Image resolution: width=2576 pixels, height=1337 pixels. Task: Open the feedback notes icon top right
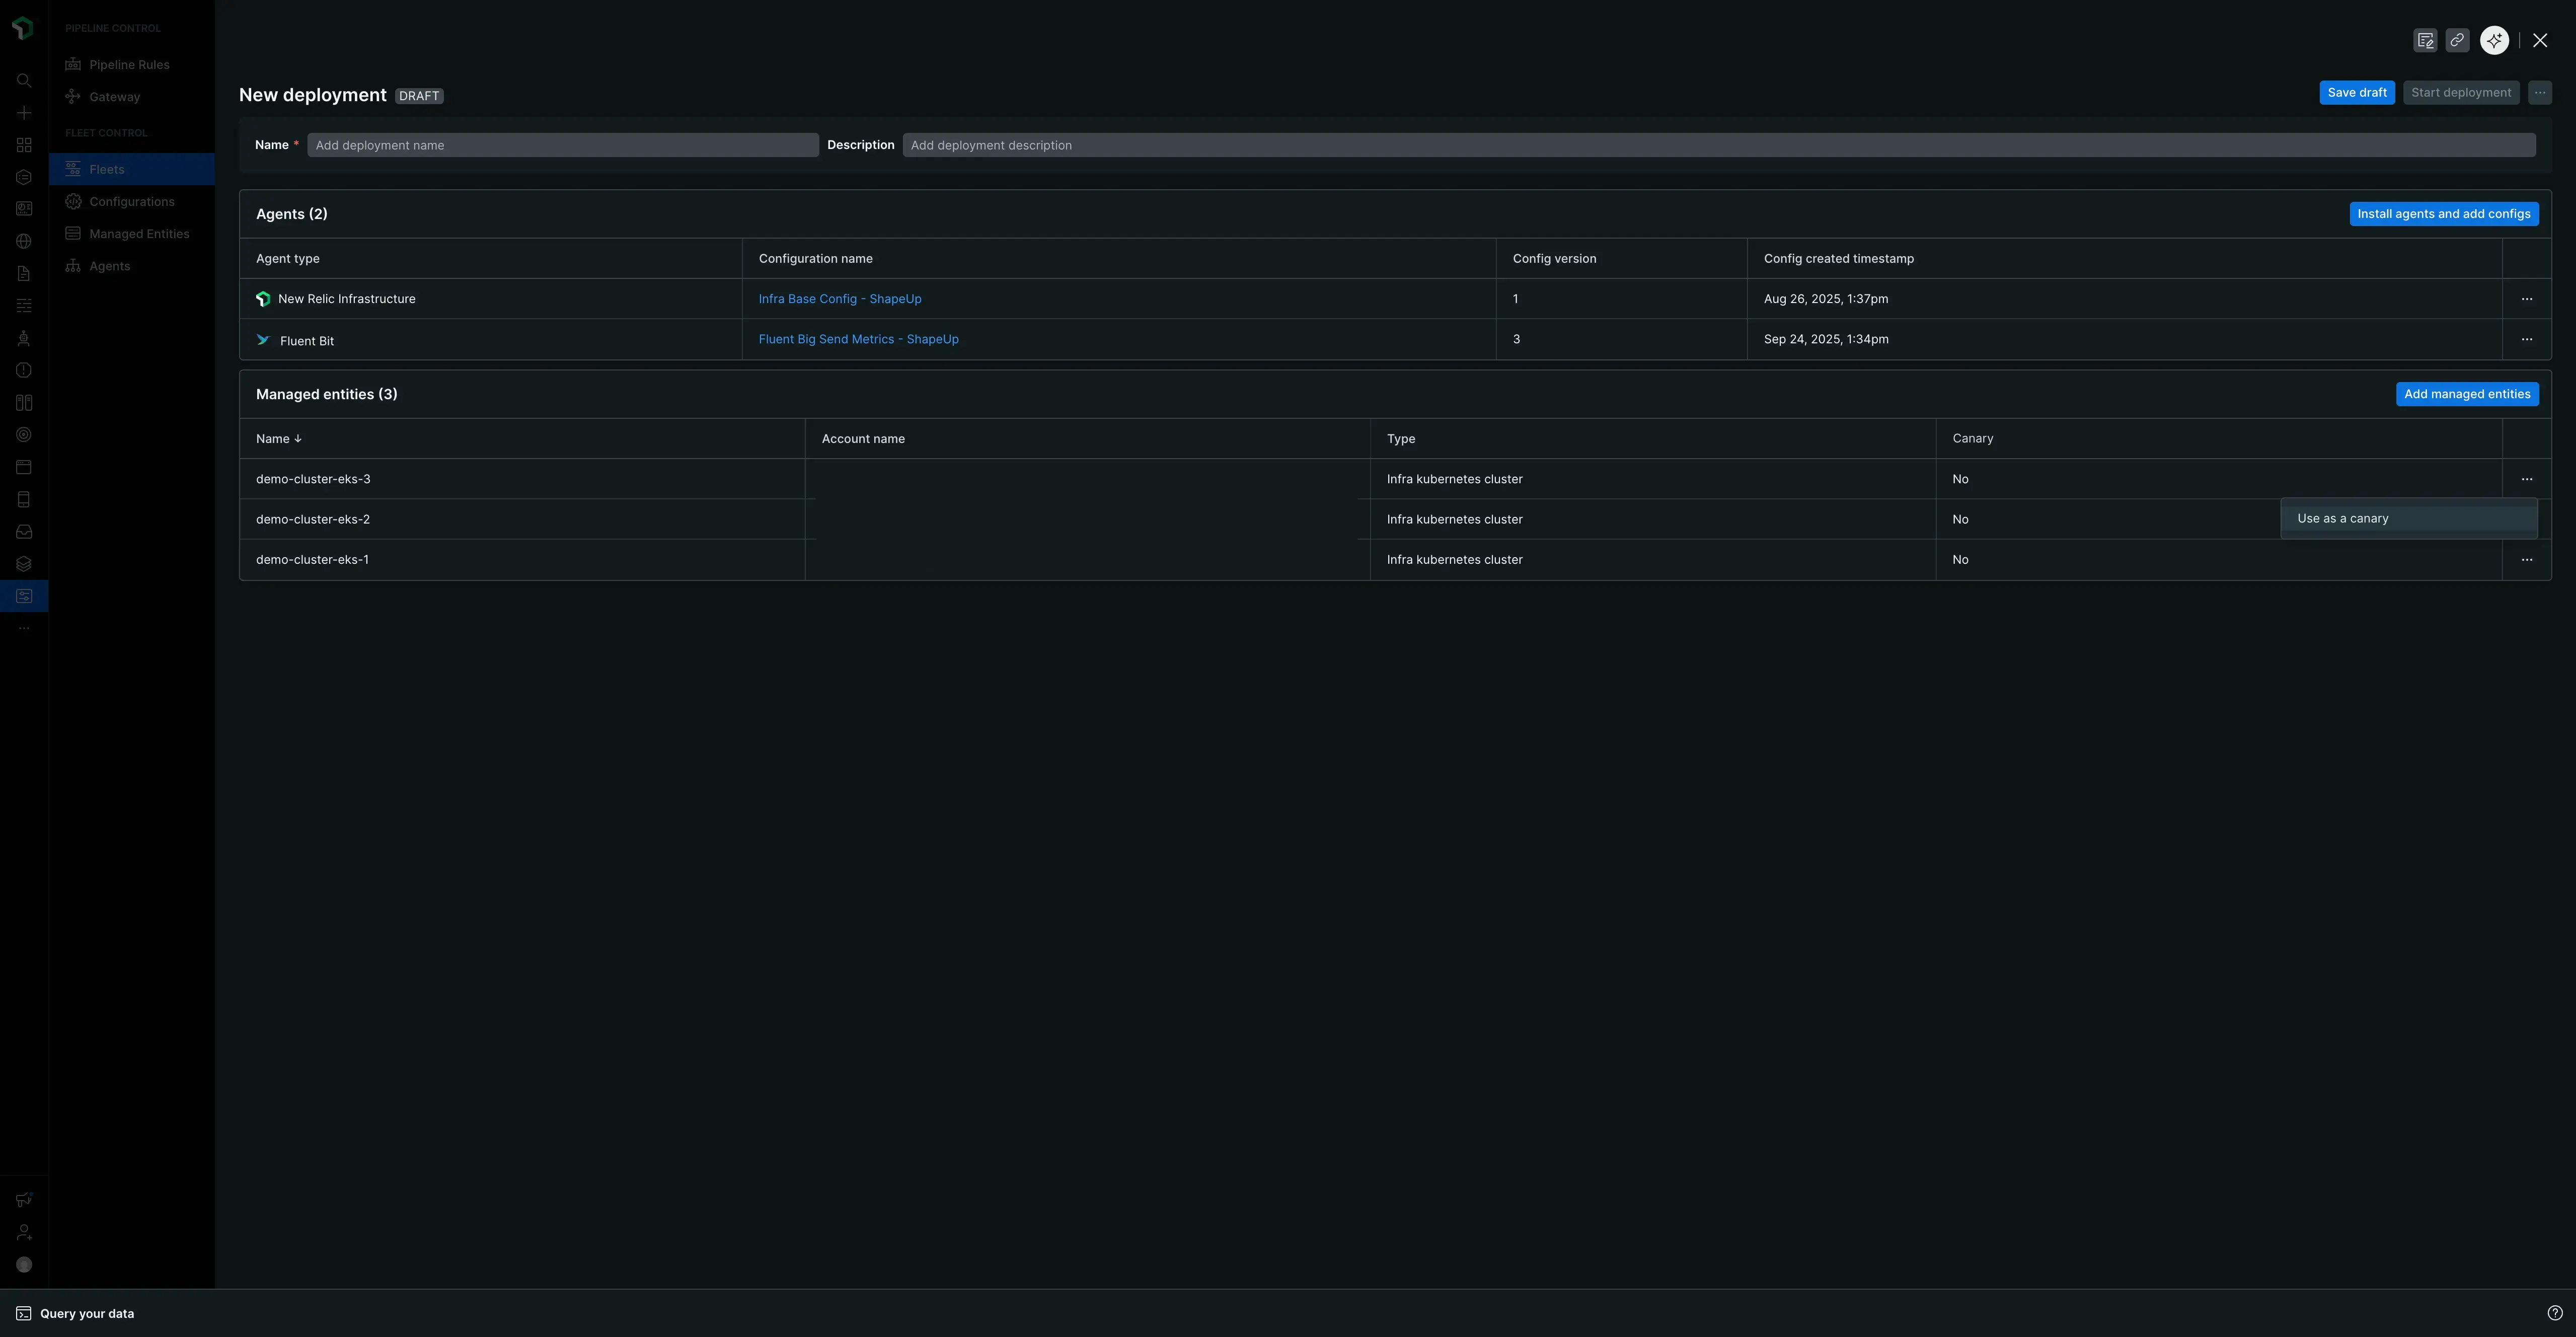pyautogui.click(x=2425, y=40)
